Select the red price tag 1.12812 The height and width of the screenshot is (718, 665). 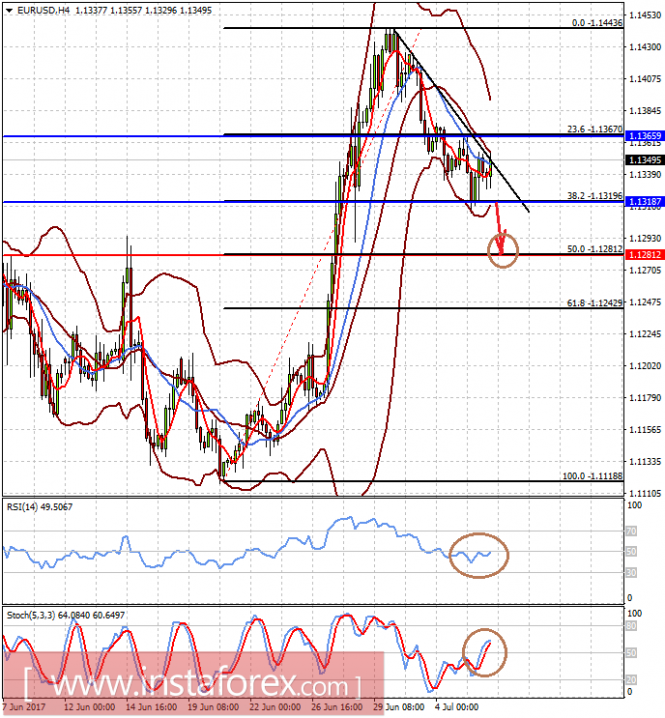[645, 255]
